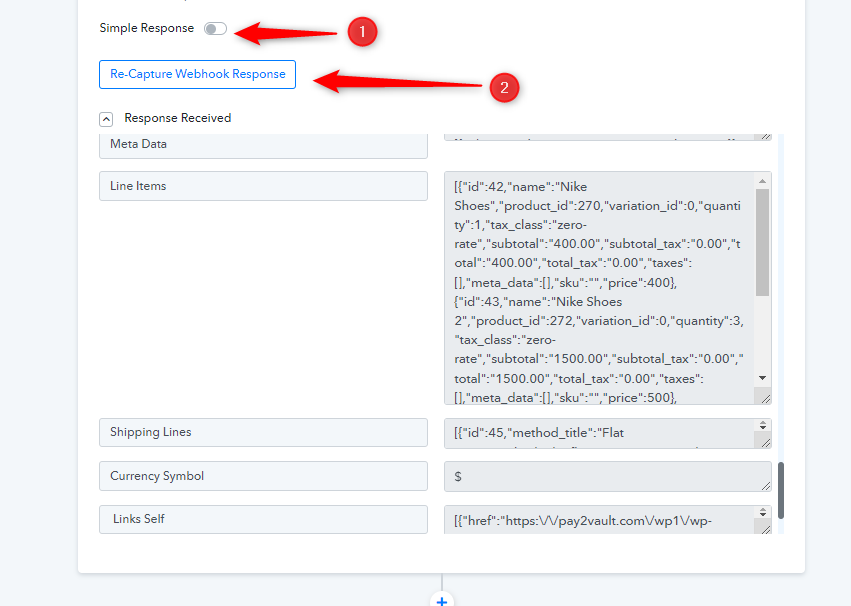Screen dimensions: 851x606
Task: Click the Currency Symbol value showing $
Action: click(x=598, y=477)
